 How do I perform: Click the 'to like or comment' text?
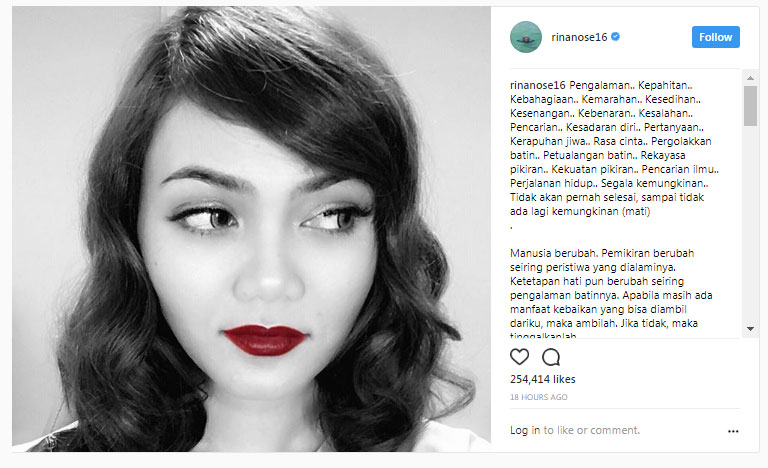point(592,430)
